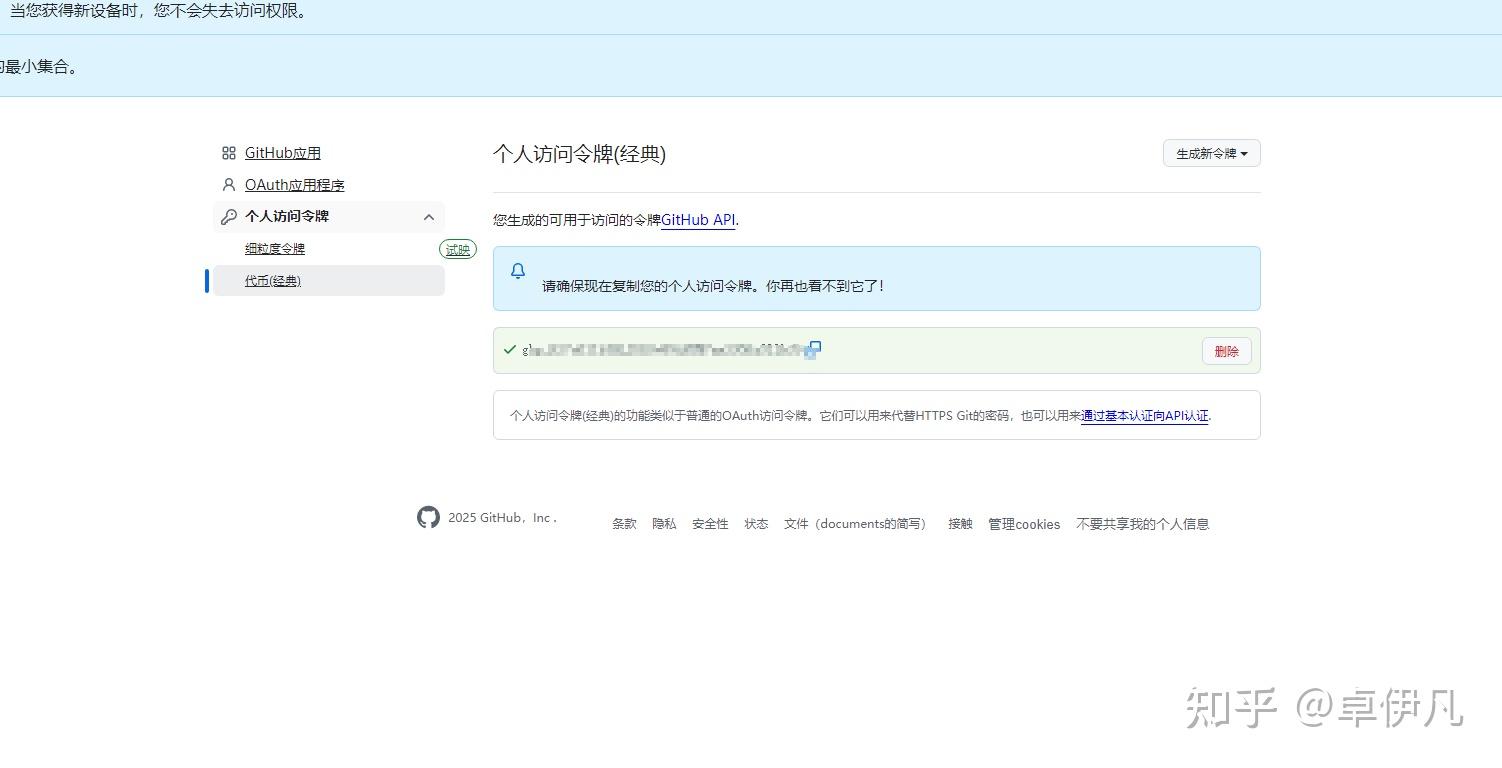
Task: Open the 通过基本认证向API认证 link
Action: point(1144,415)
